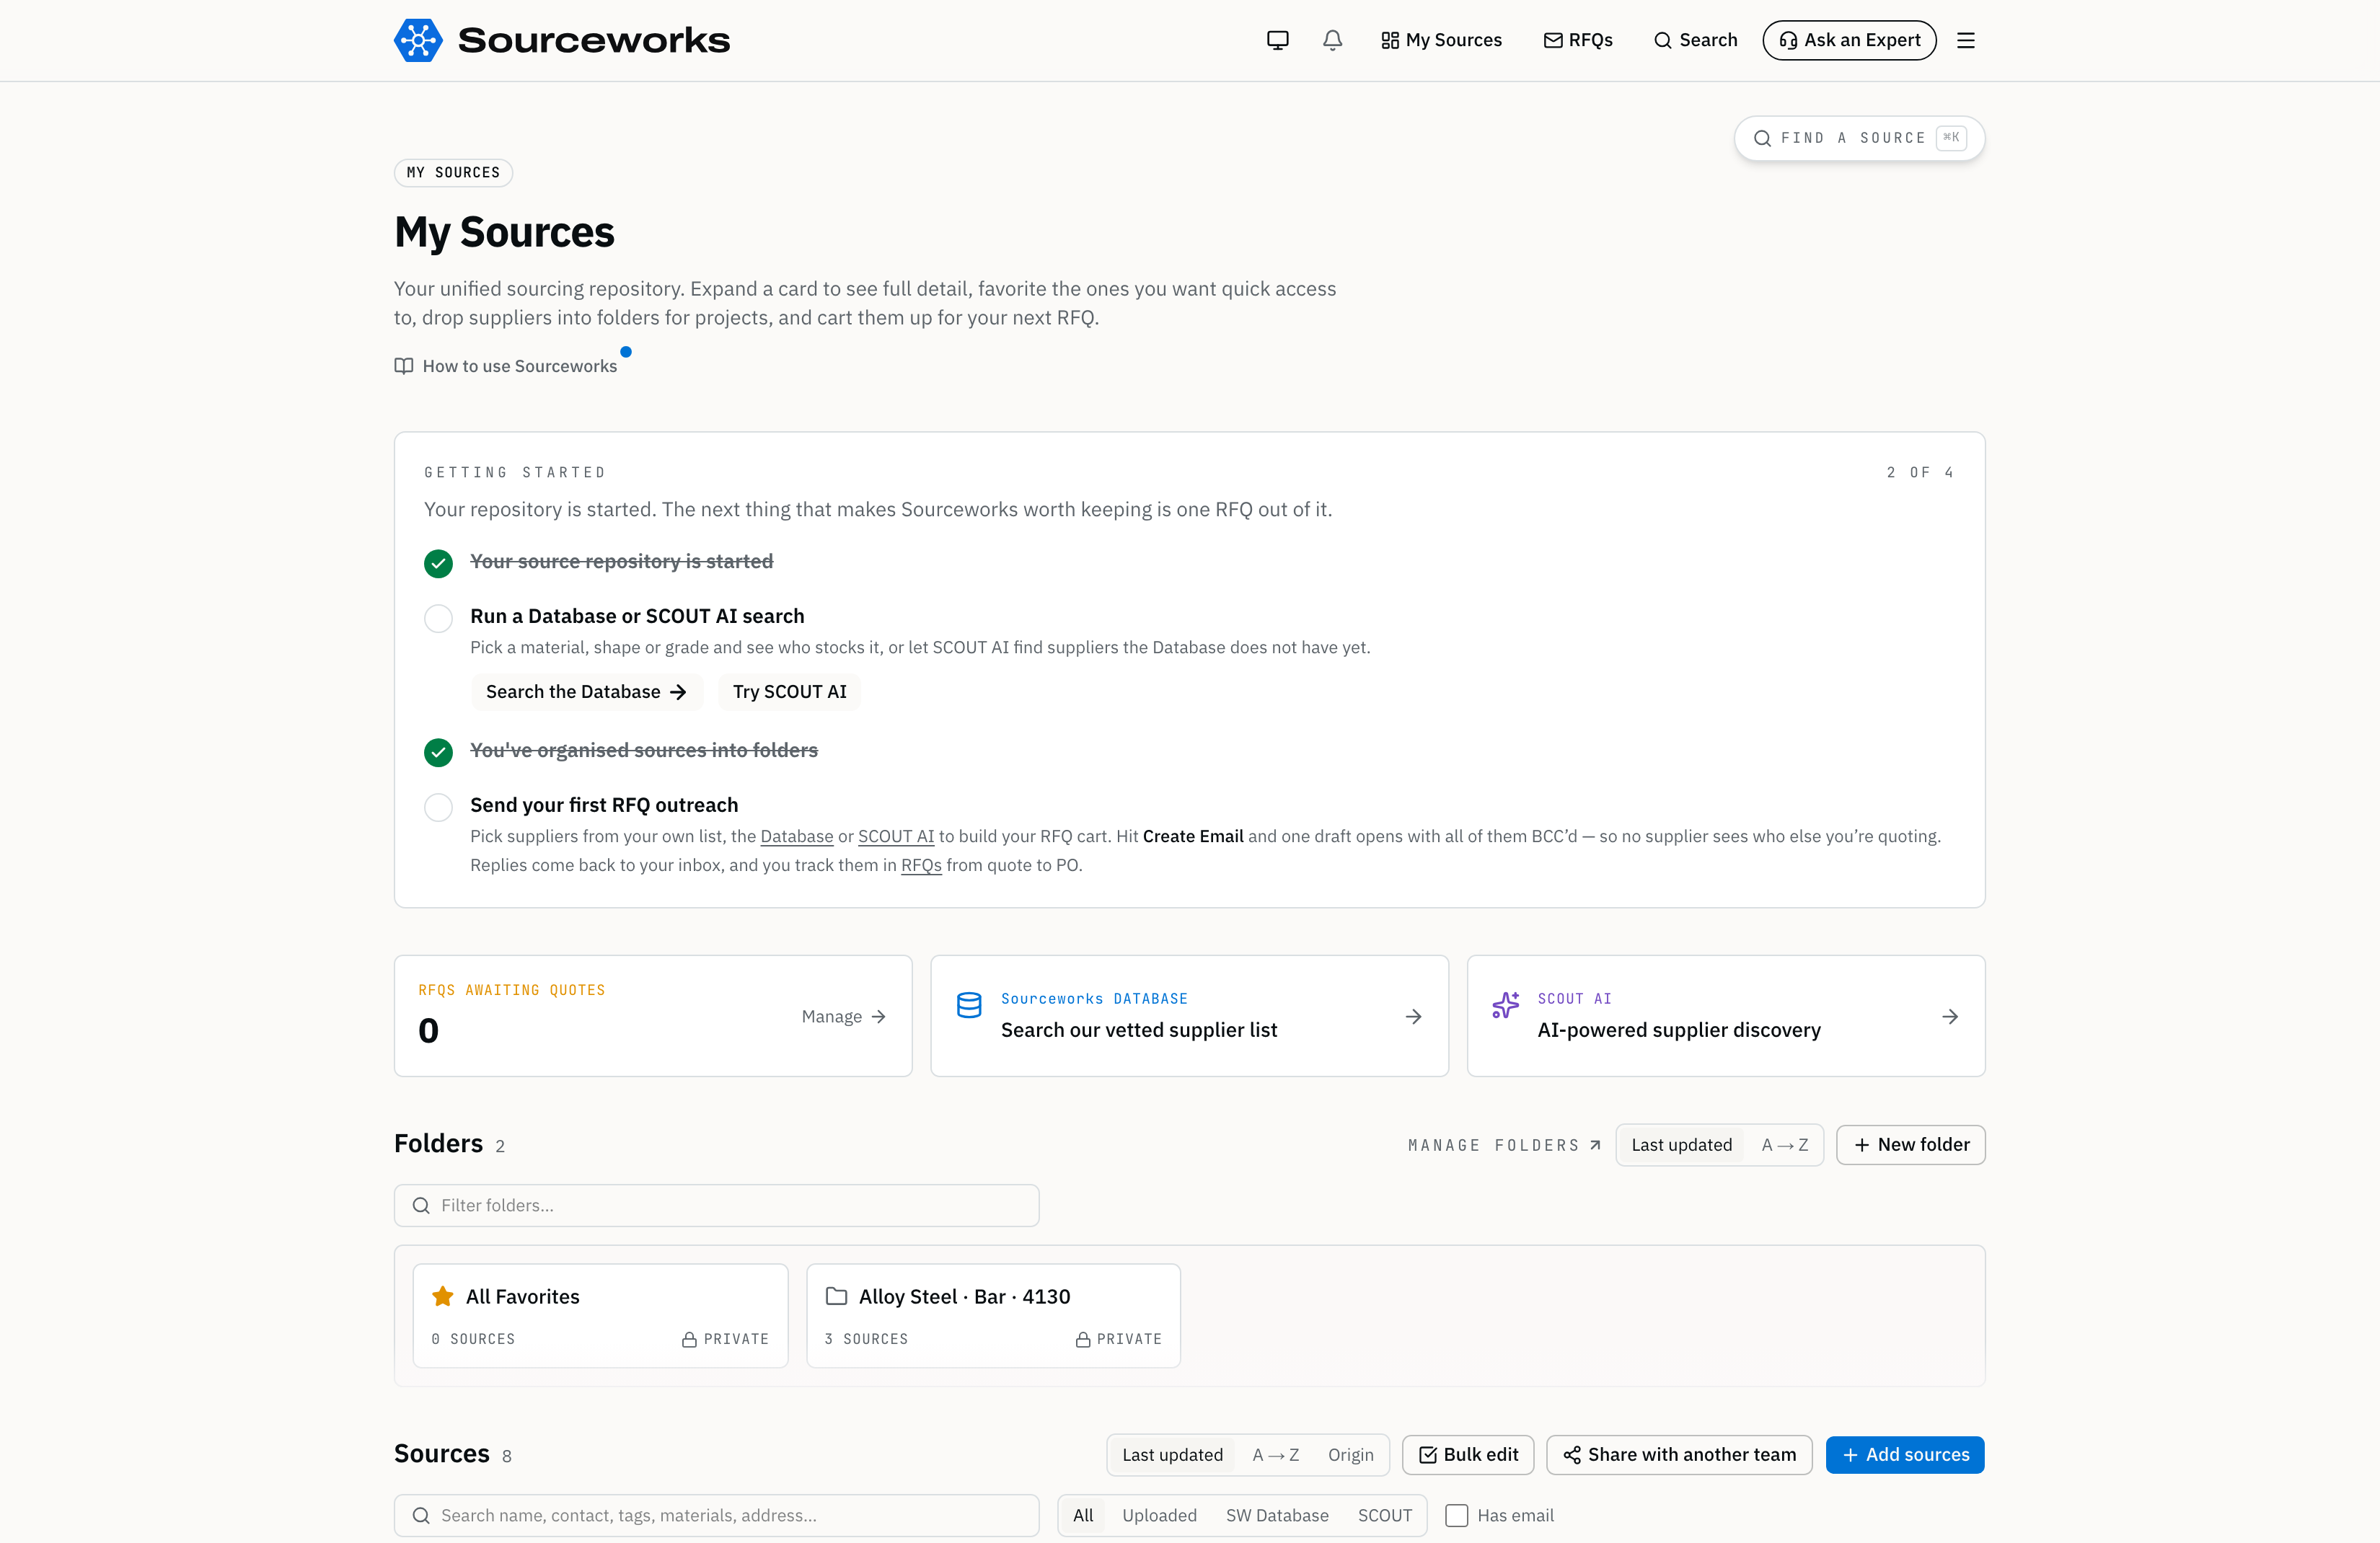Sort sources by Origin

tap(1350, 1455)
